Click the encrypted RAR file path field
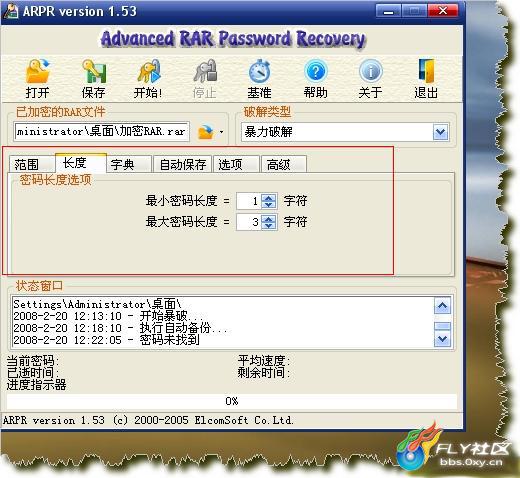Screen dimensions: 520x478 [x=102, y=132]
